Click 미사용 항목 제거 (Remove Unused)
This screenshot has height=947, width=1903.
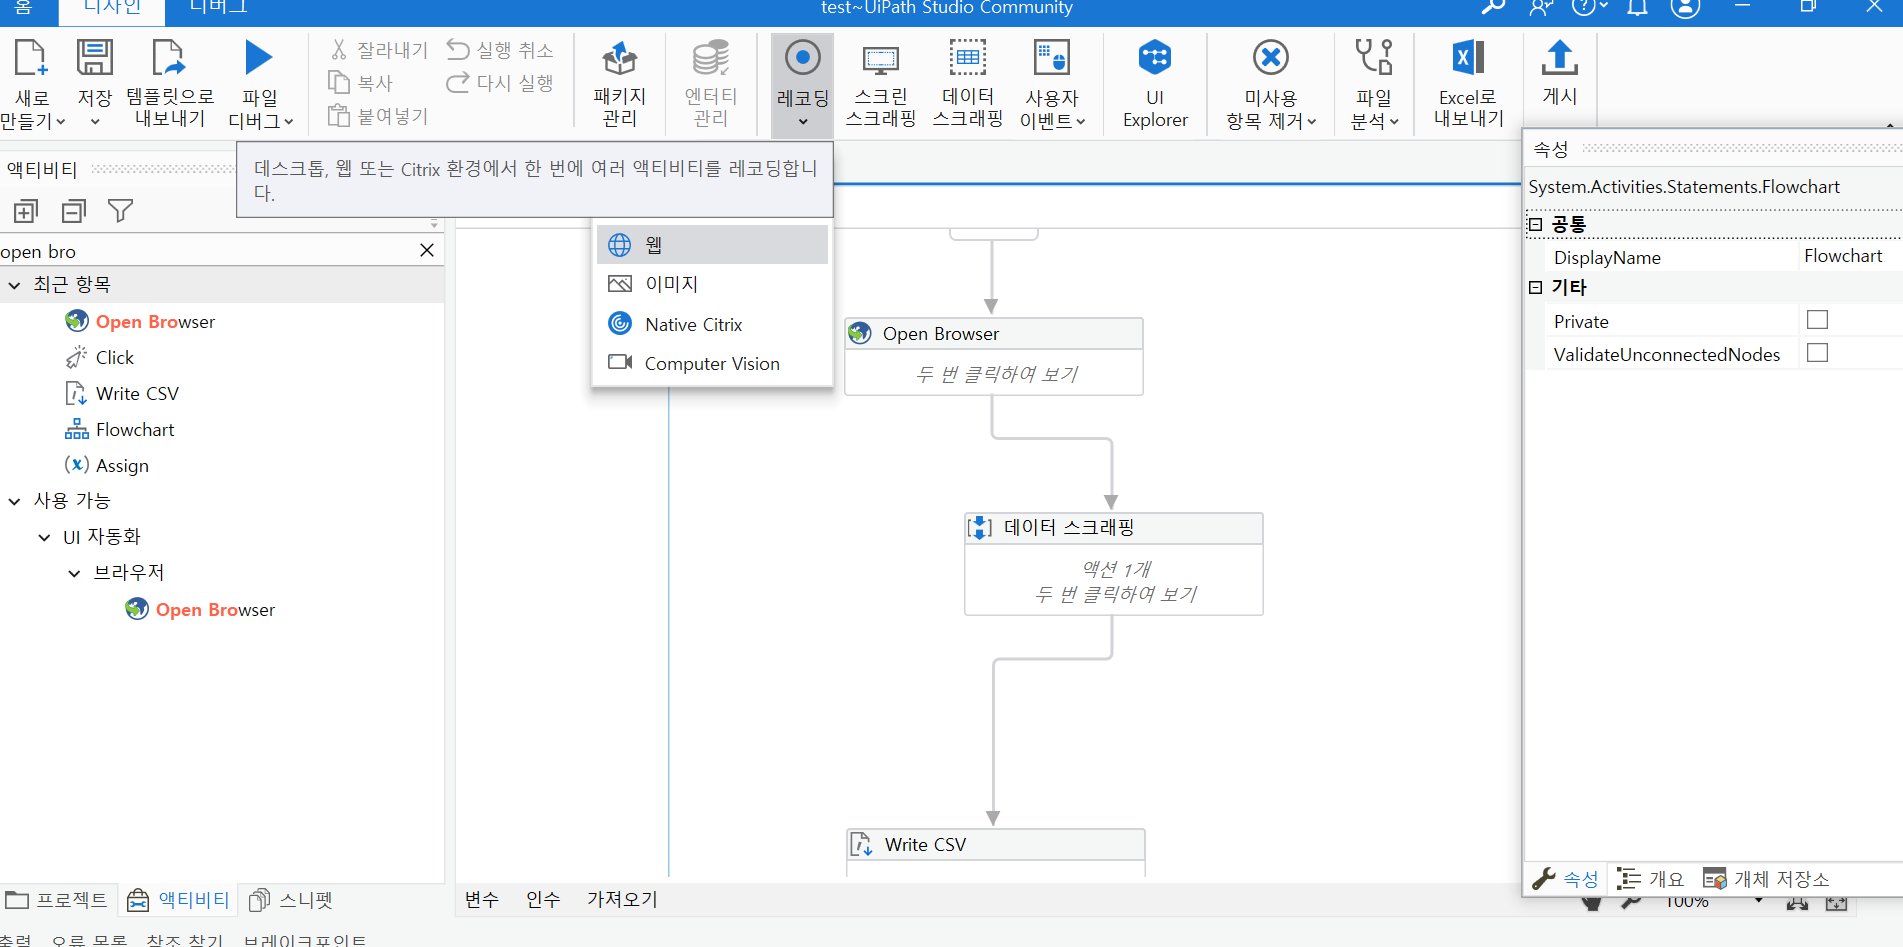(x=1271, y=84)
